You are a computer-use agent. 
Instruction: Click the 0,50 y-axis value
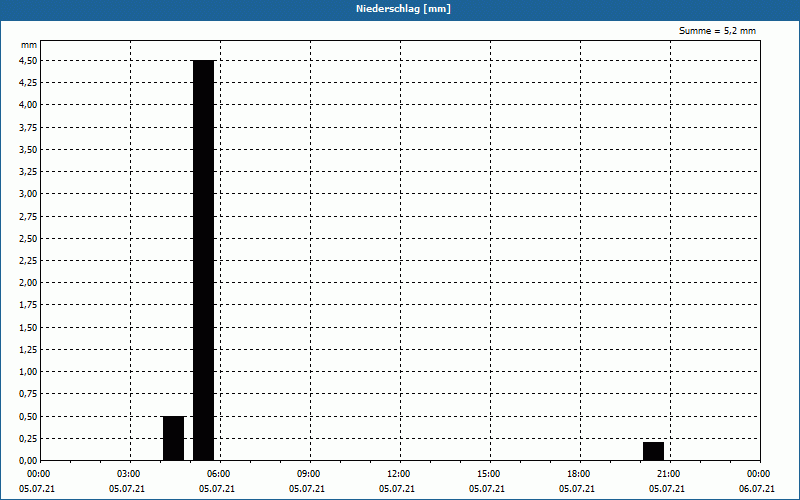(x=28, y=416)
